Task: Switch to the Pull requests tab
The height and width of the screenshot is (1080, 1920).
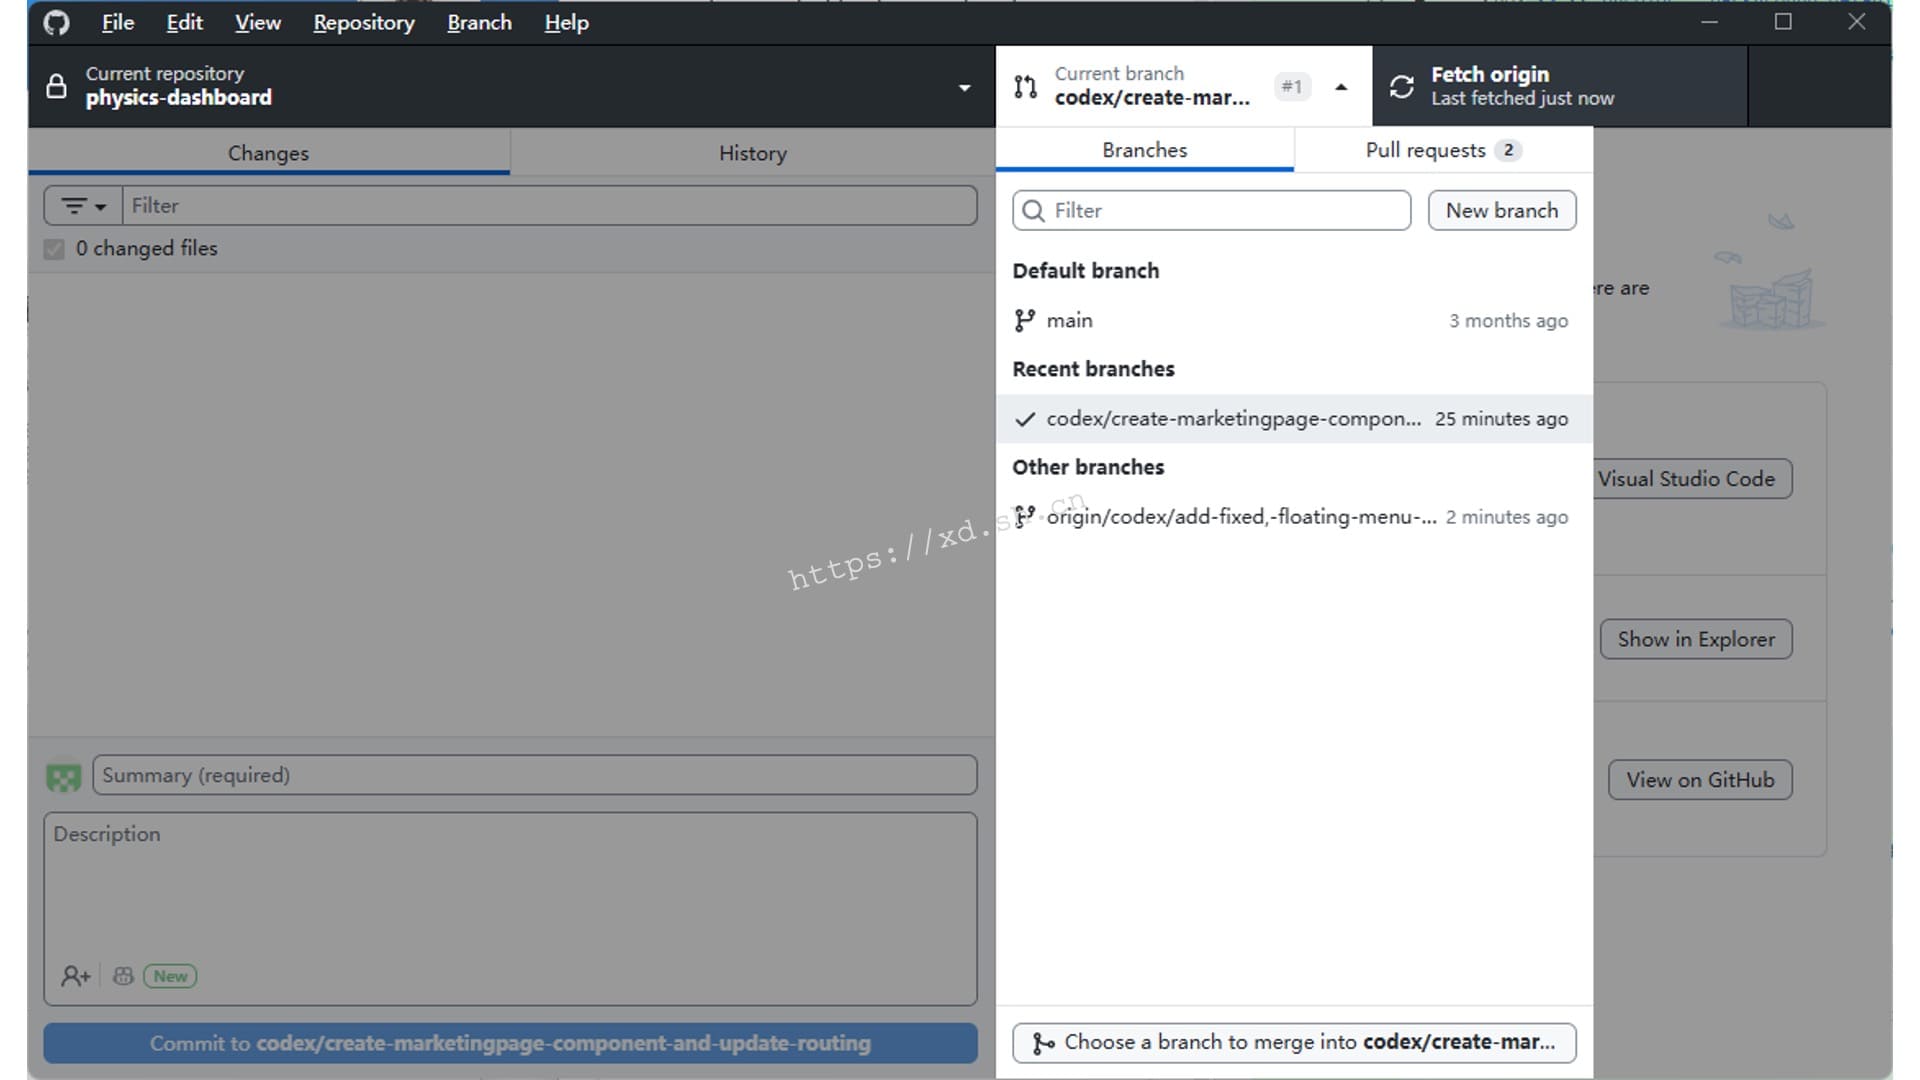Action: coord(1442,150)
